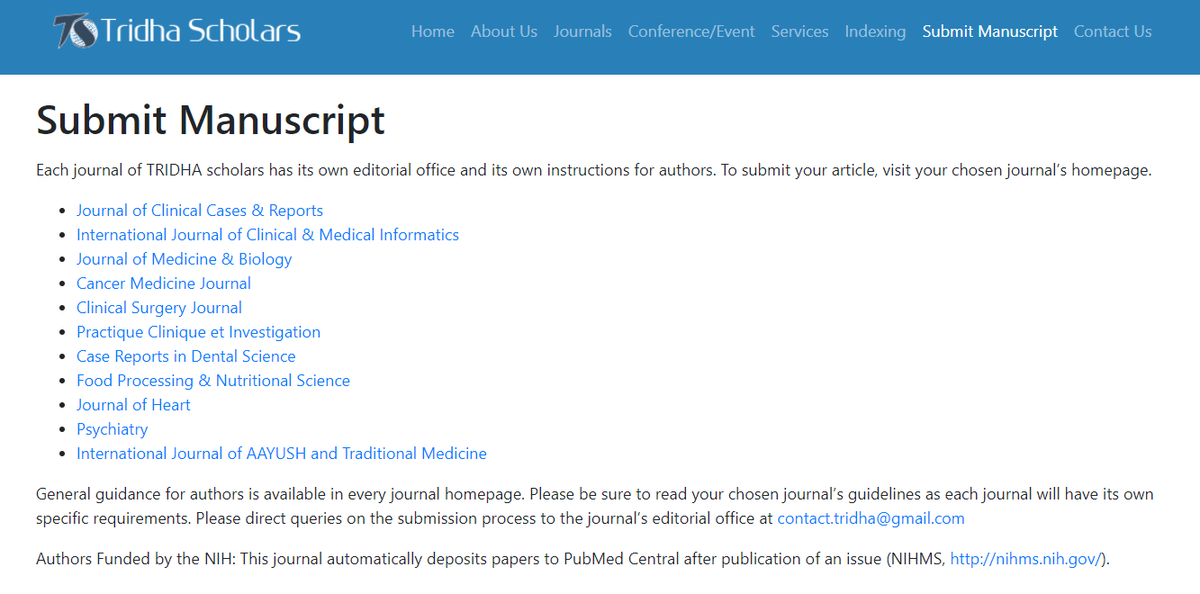Open Case Reports in Dental Science
1200x594 pixels.
tap(186, 356)
